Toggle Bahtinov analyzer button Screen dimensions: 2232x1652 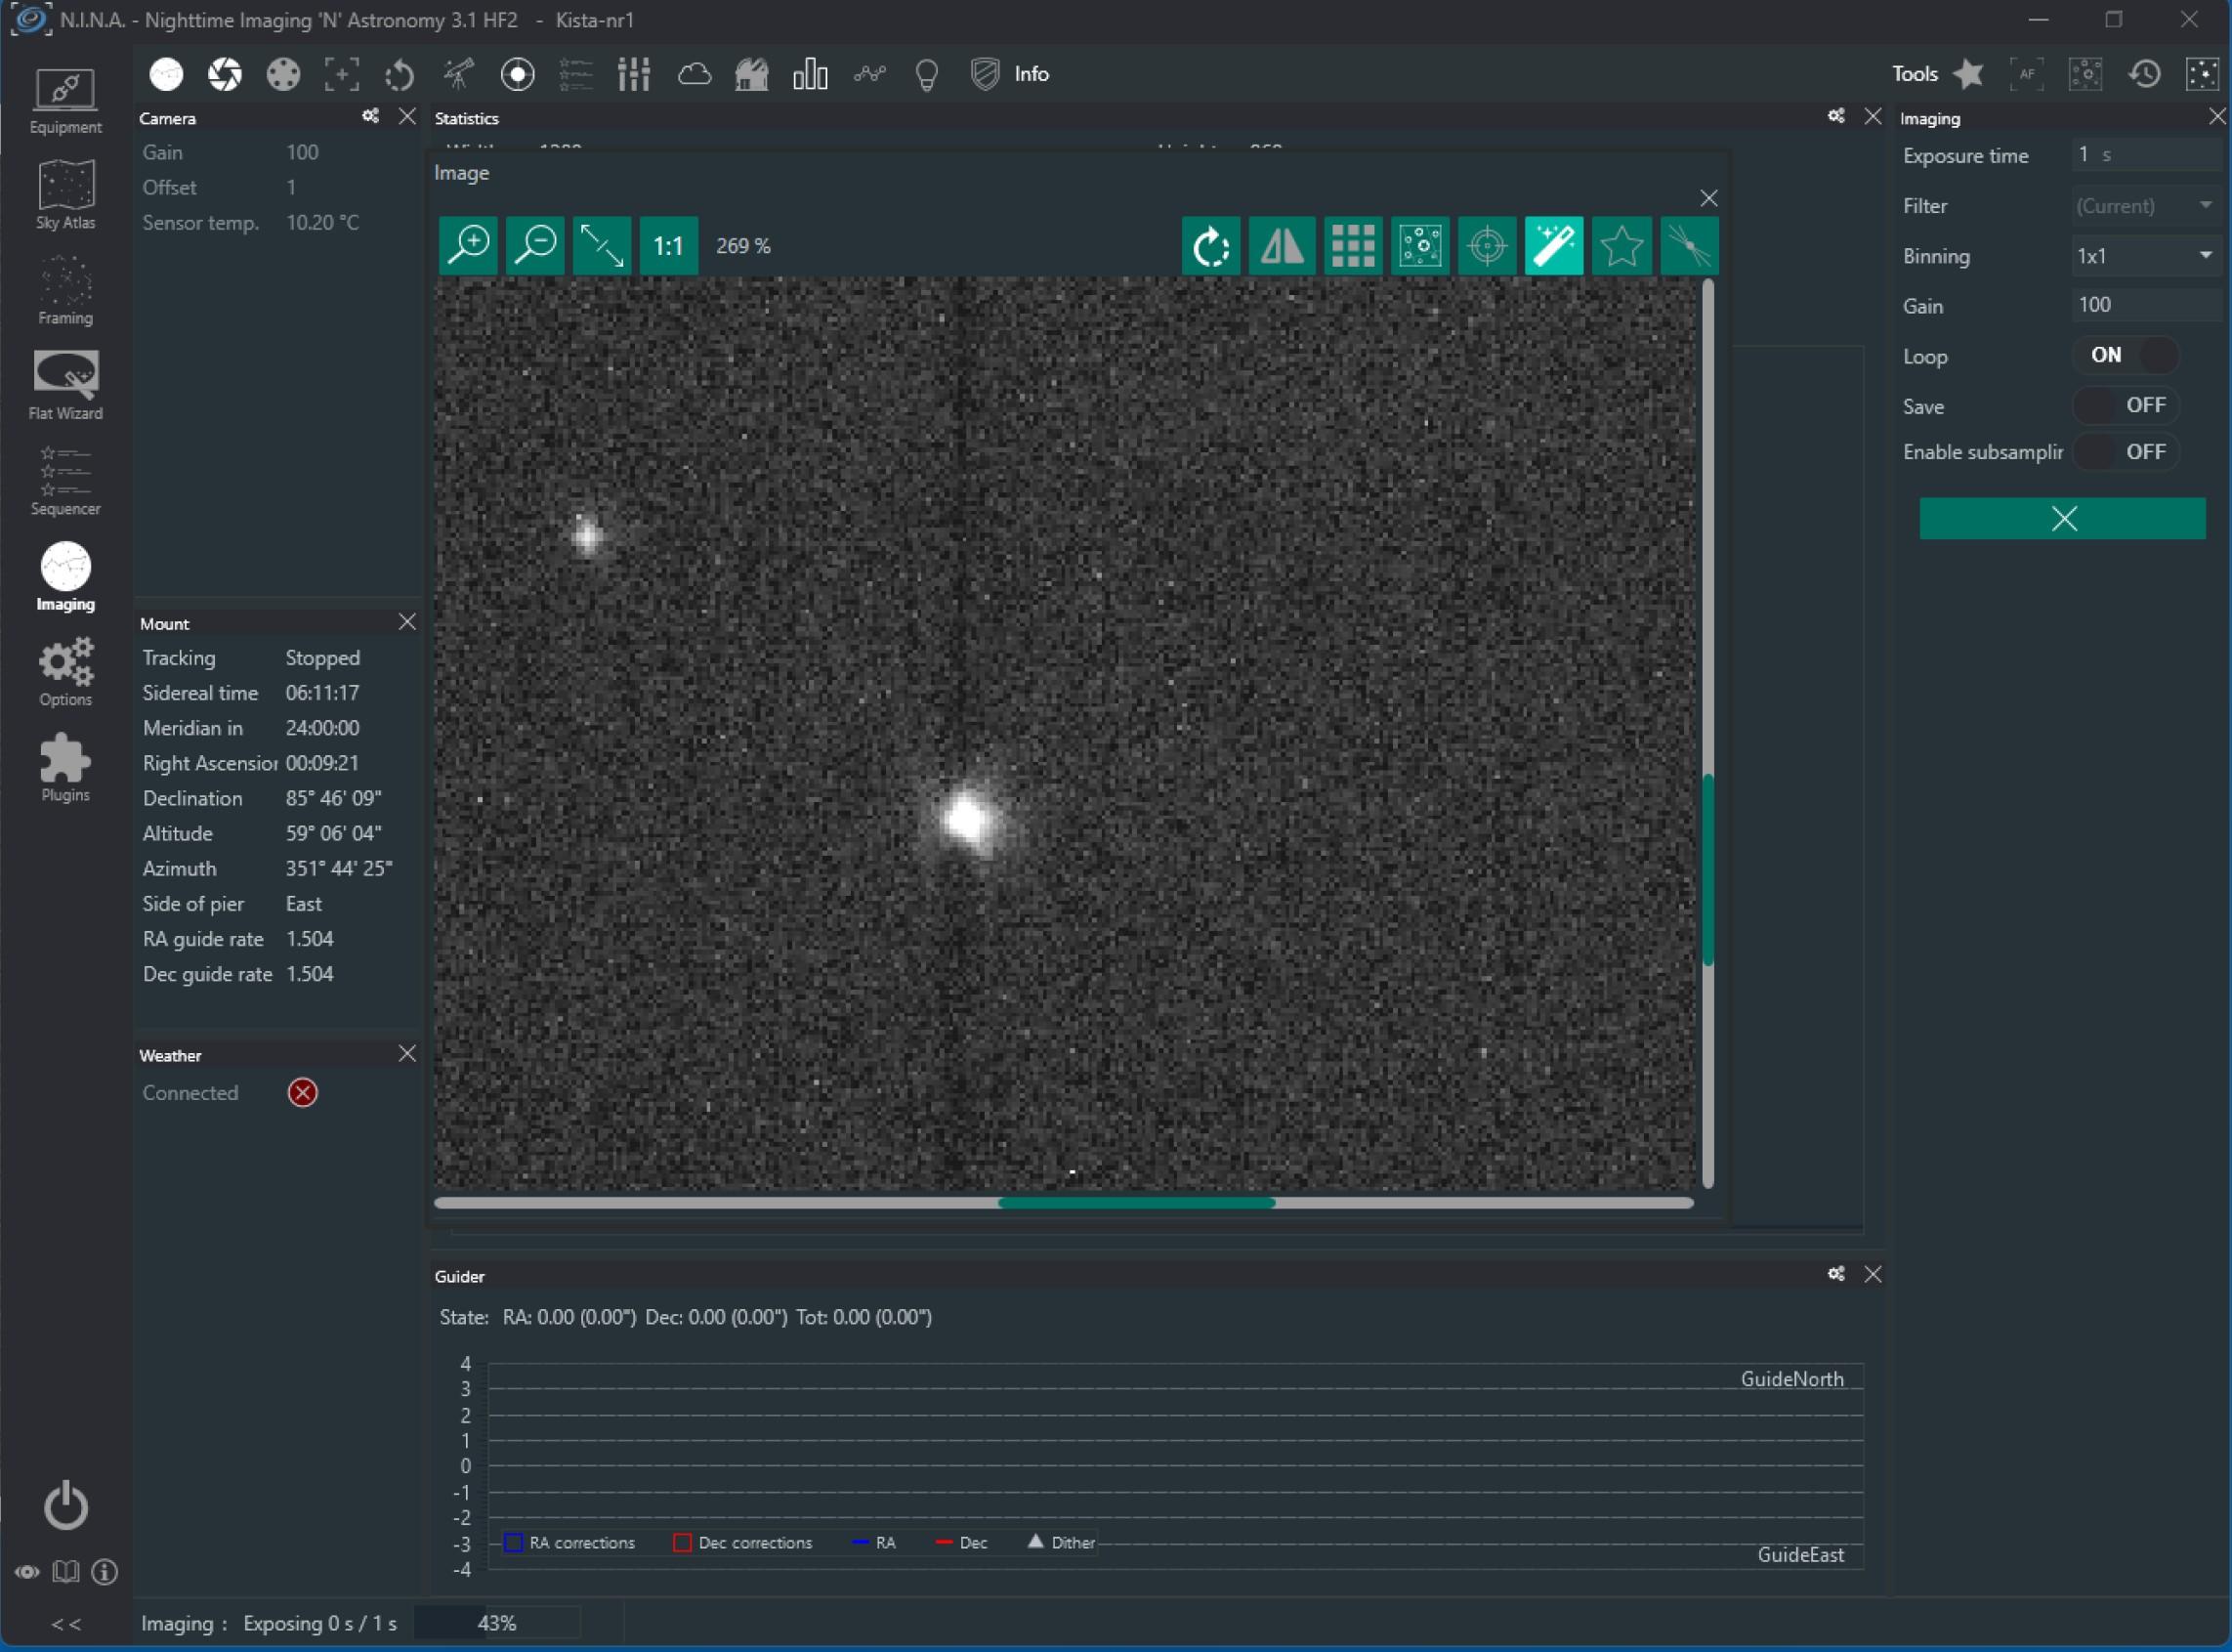[1689, 246]
